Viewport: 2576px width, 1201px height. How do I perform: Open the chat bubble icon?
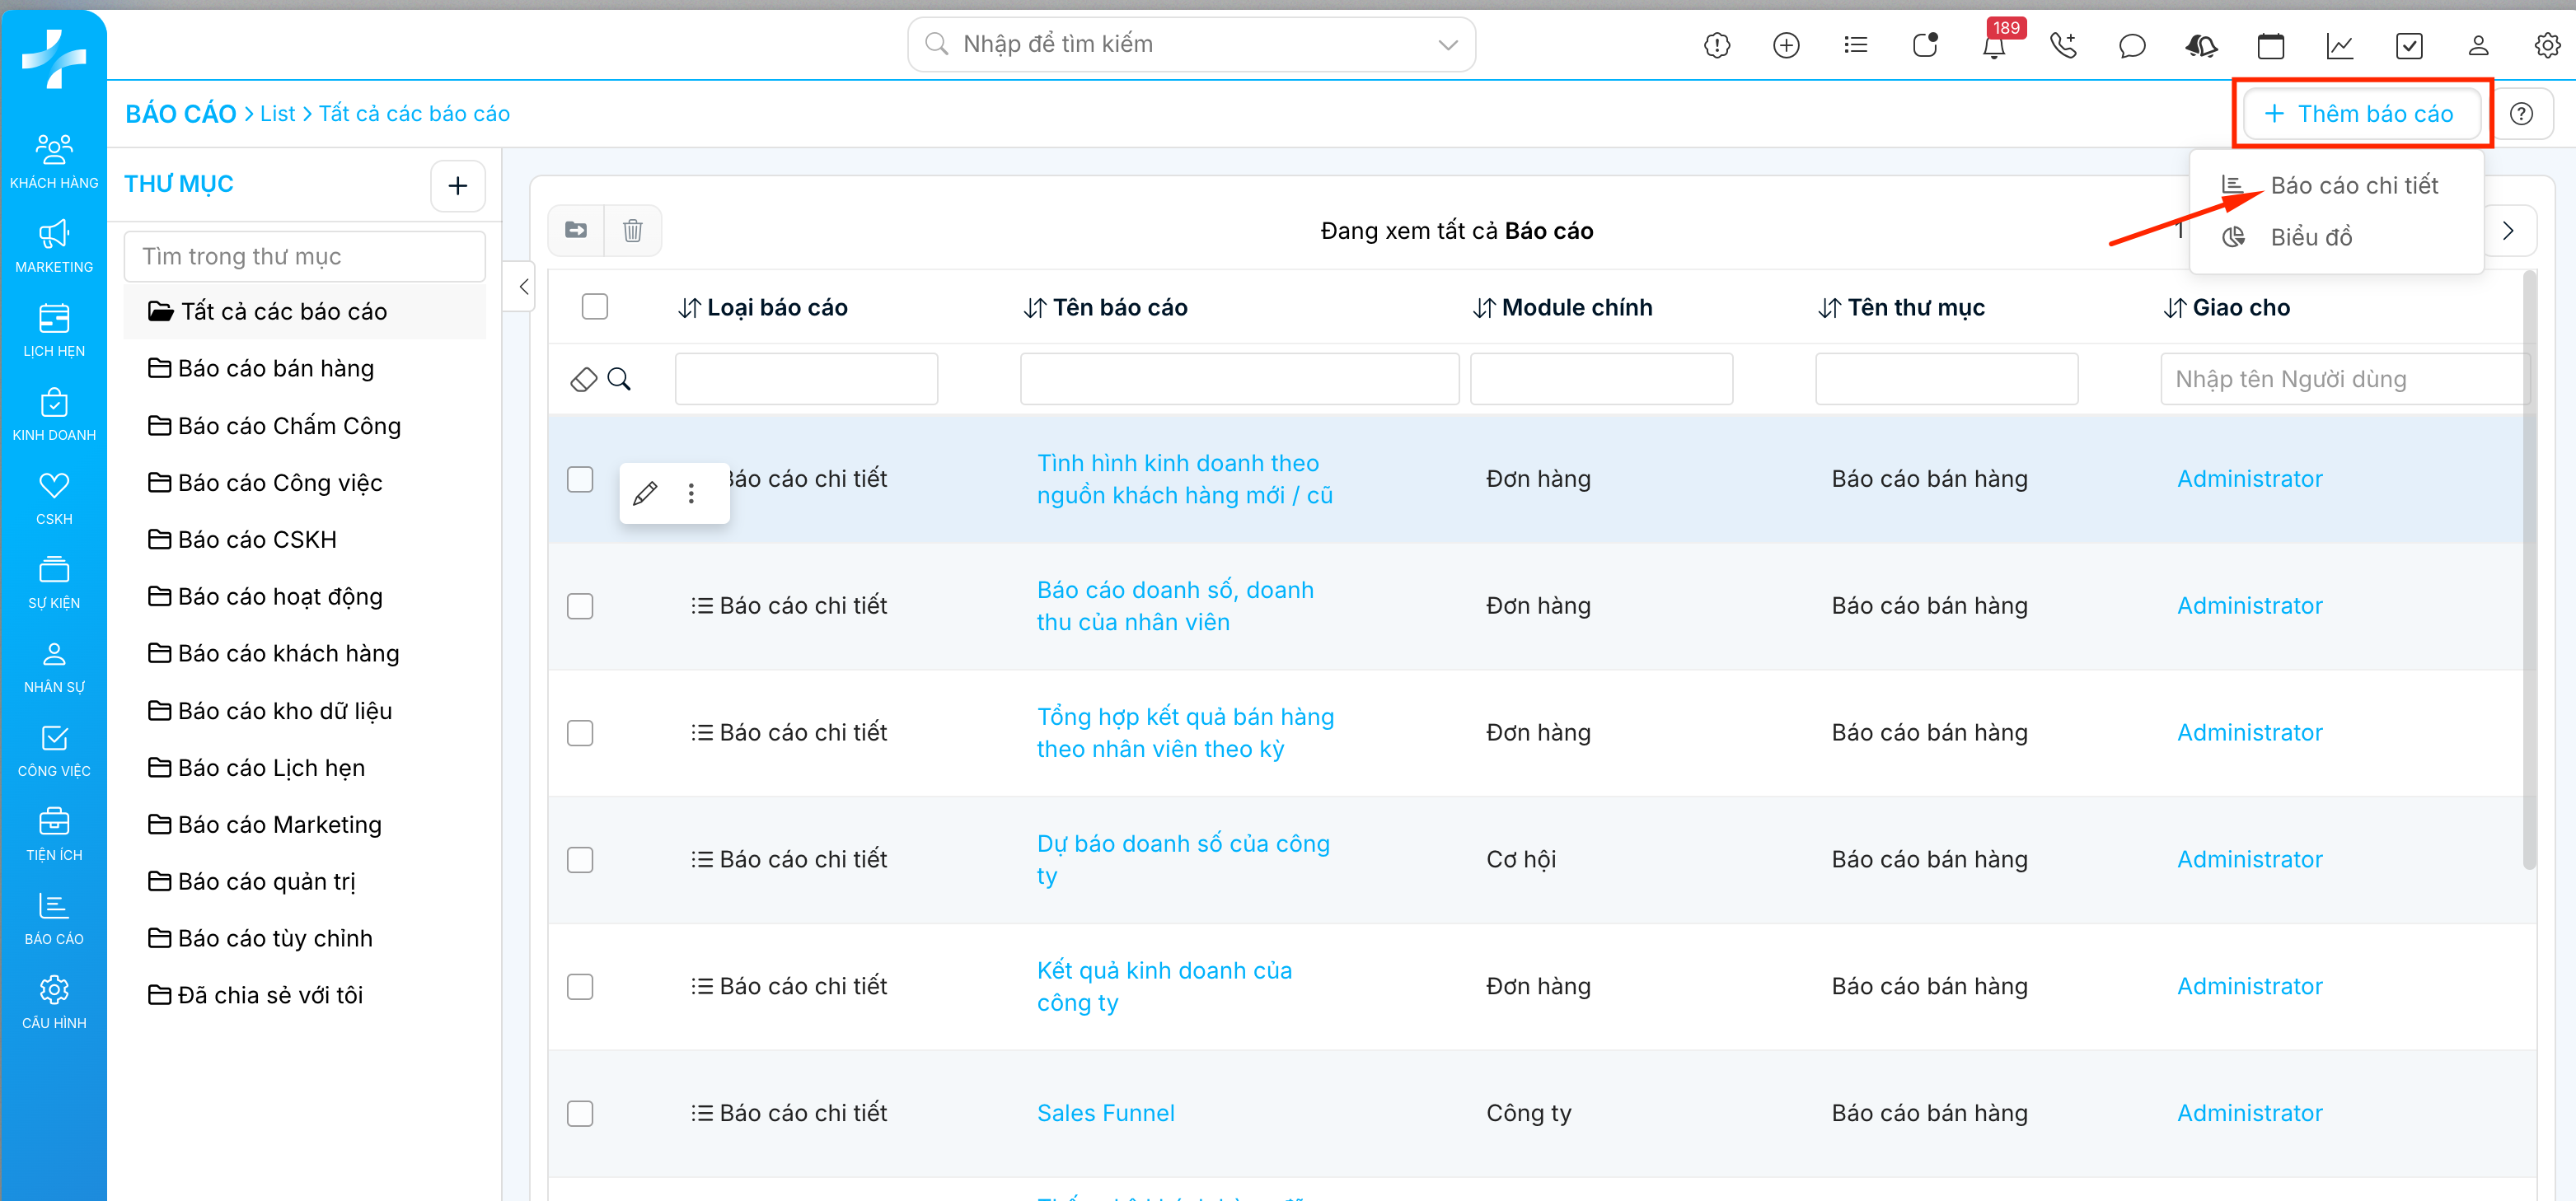pos(2131,46)
